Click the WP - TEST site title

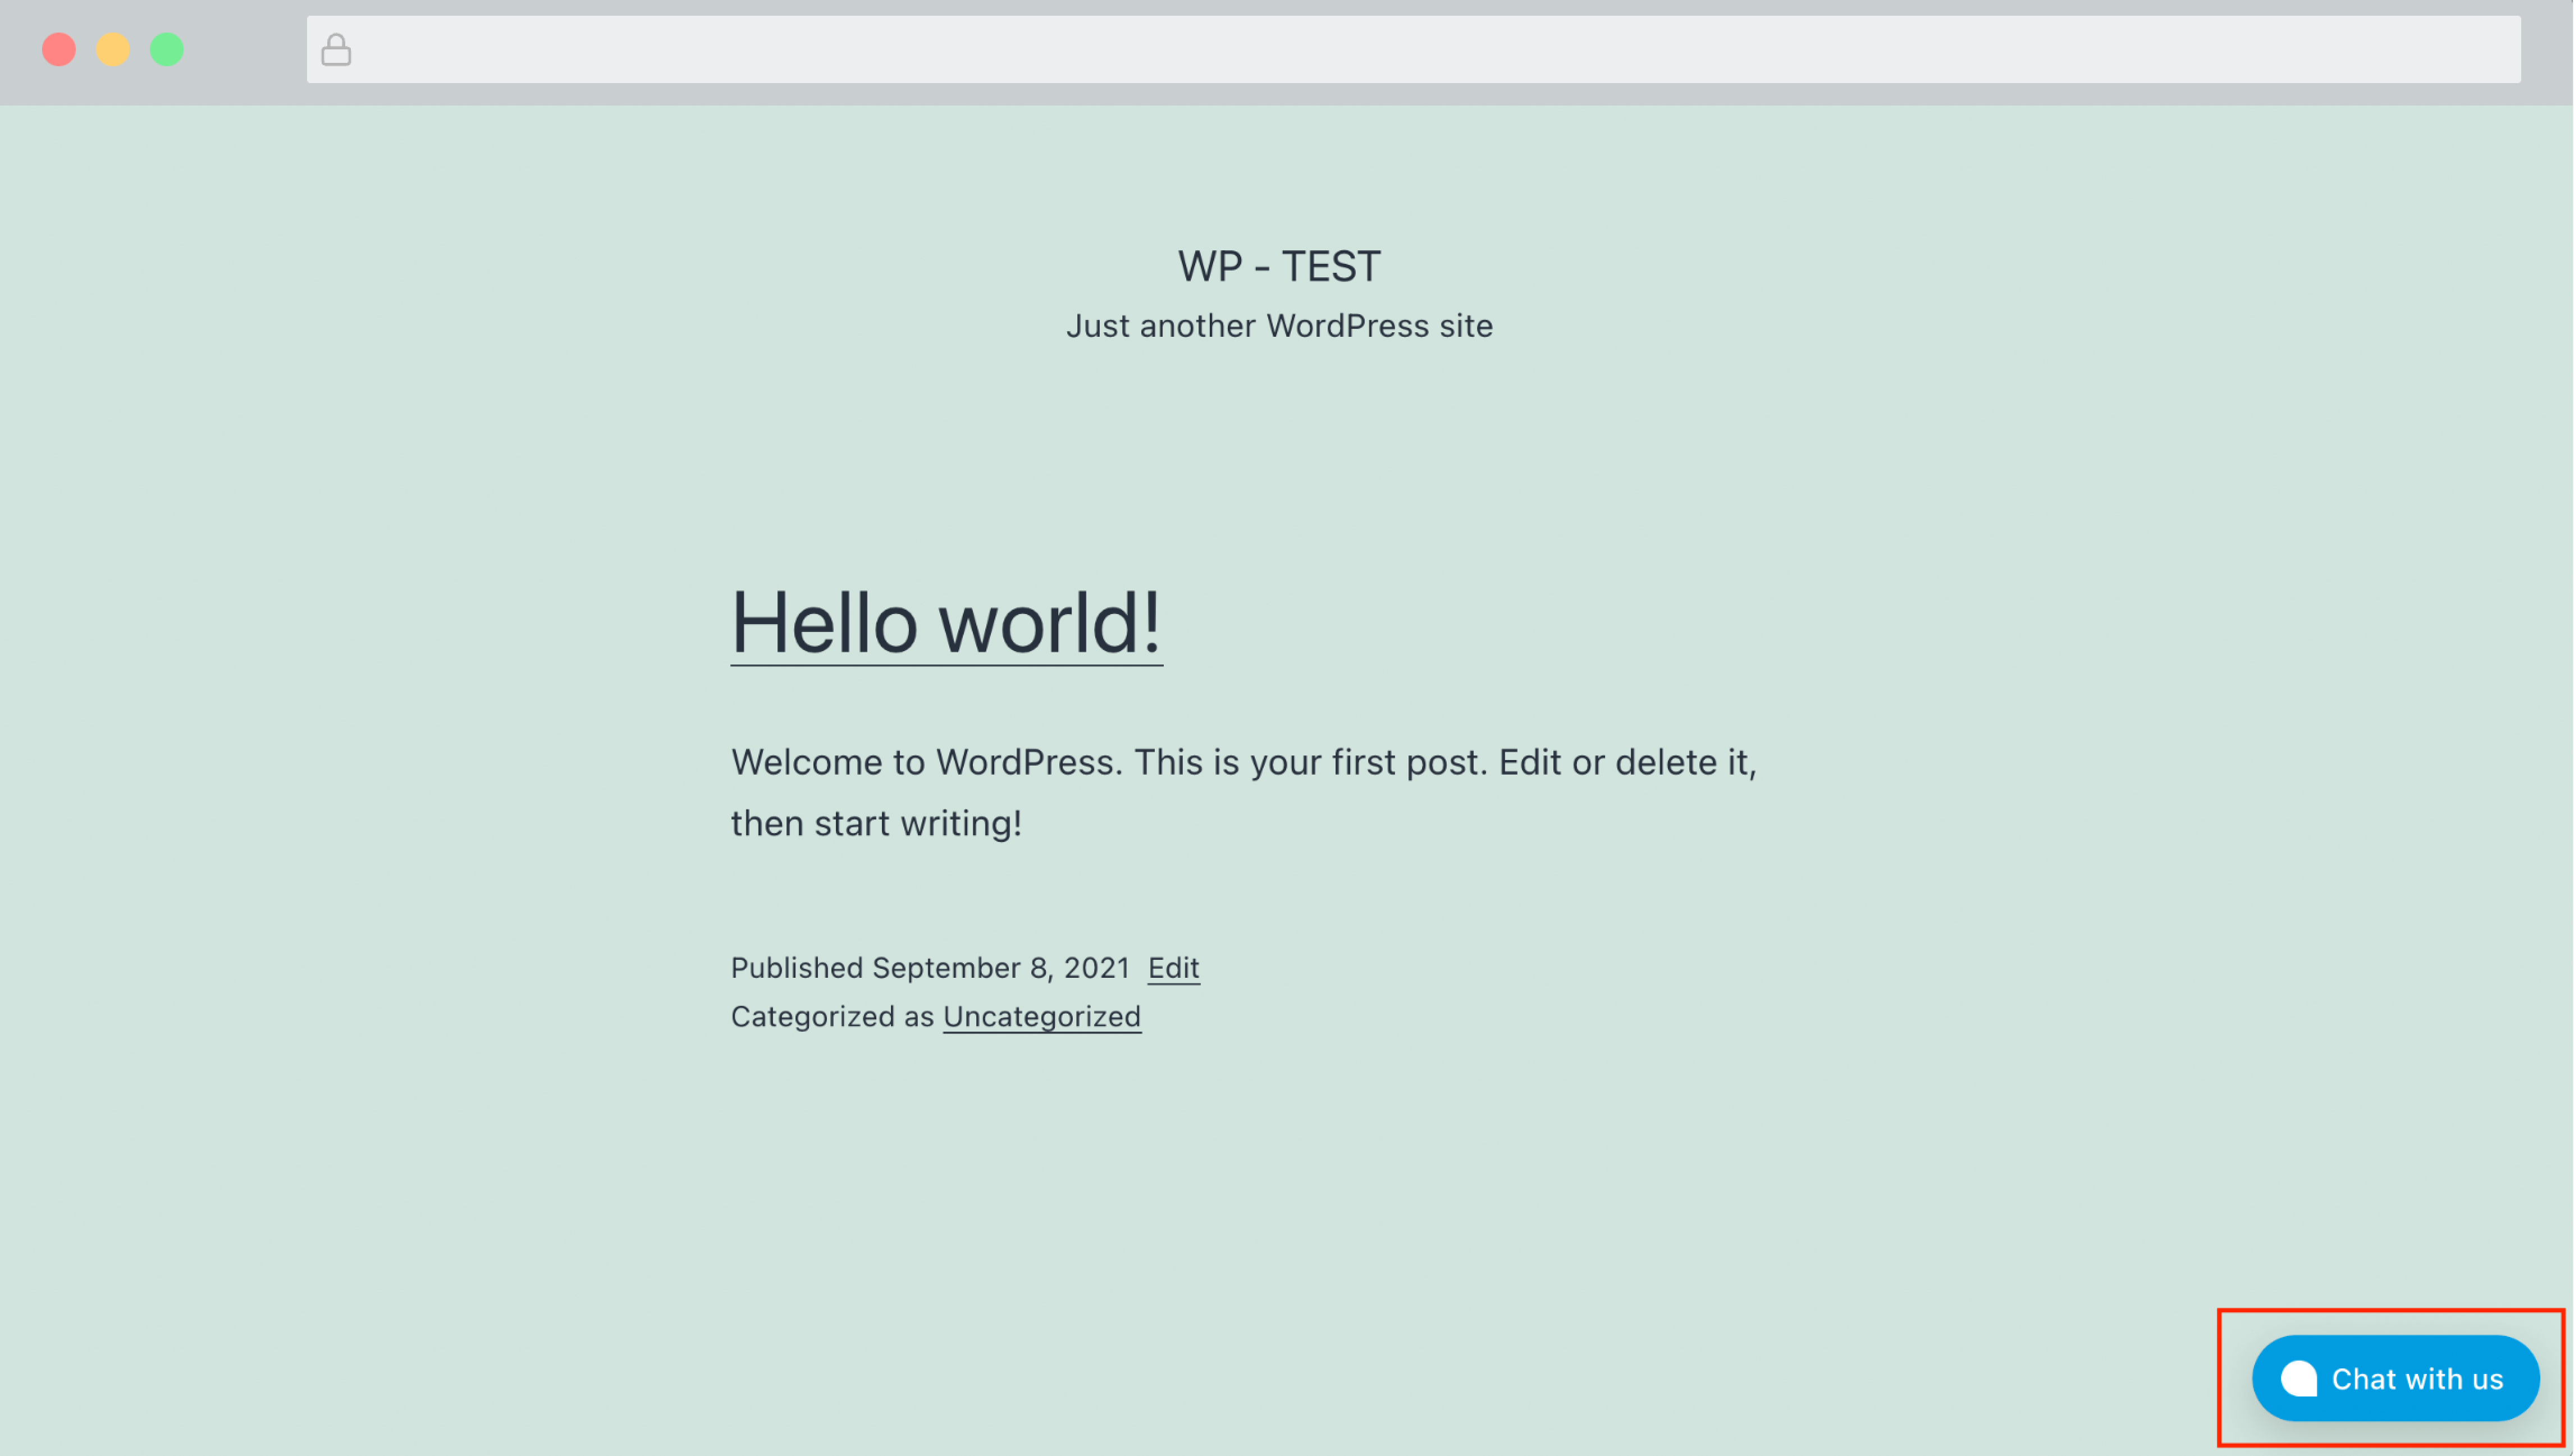pyautogui.click(x=1279, y=266)
